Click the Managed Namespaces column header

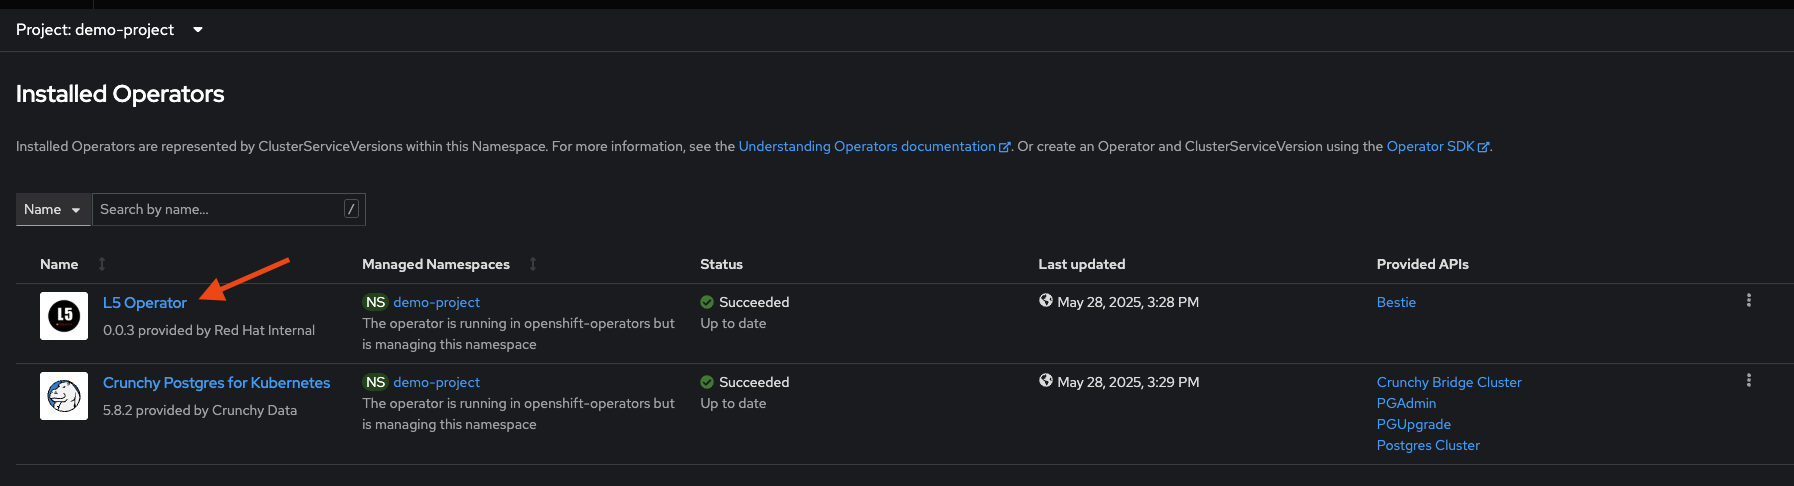pyautogui.click(x=436, y=264)
